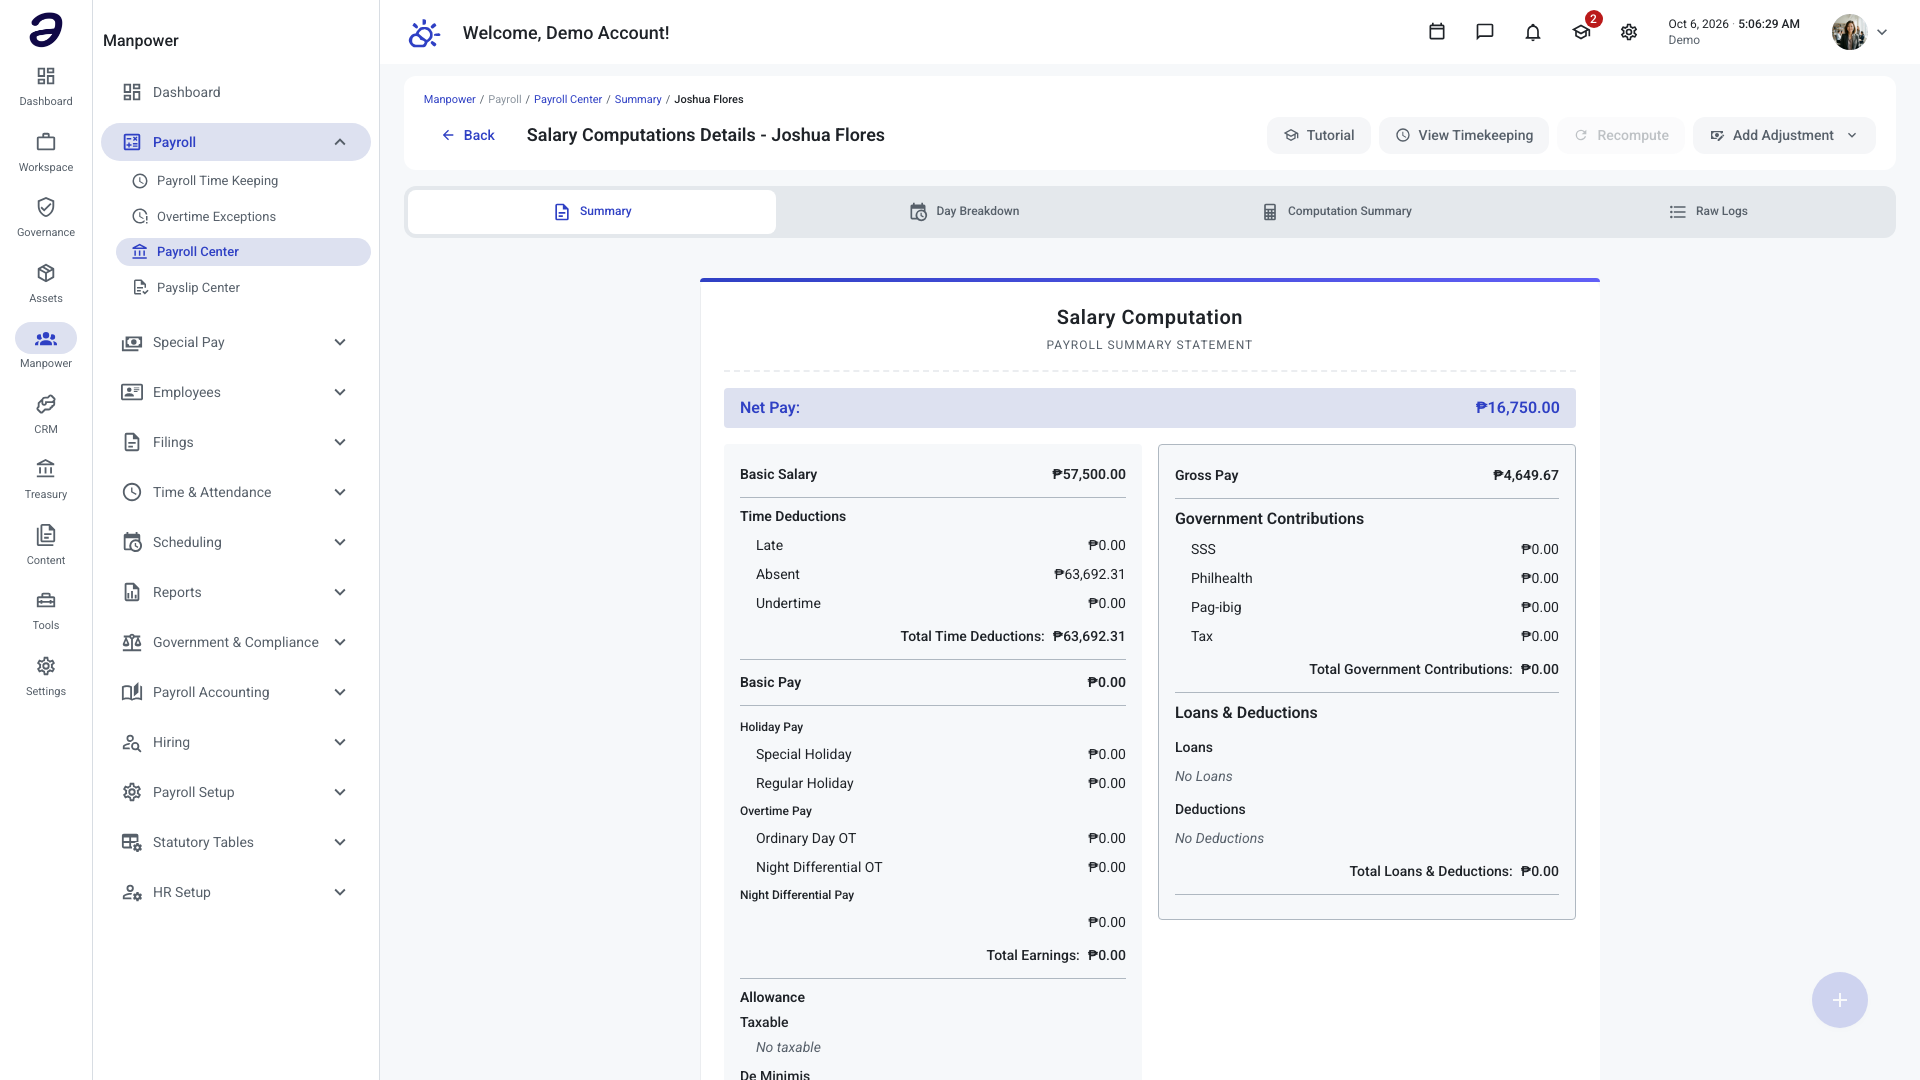Switch to the Computation Summary tab
The image size is (1920, 1080).
[1336, 212]
